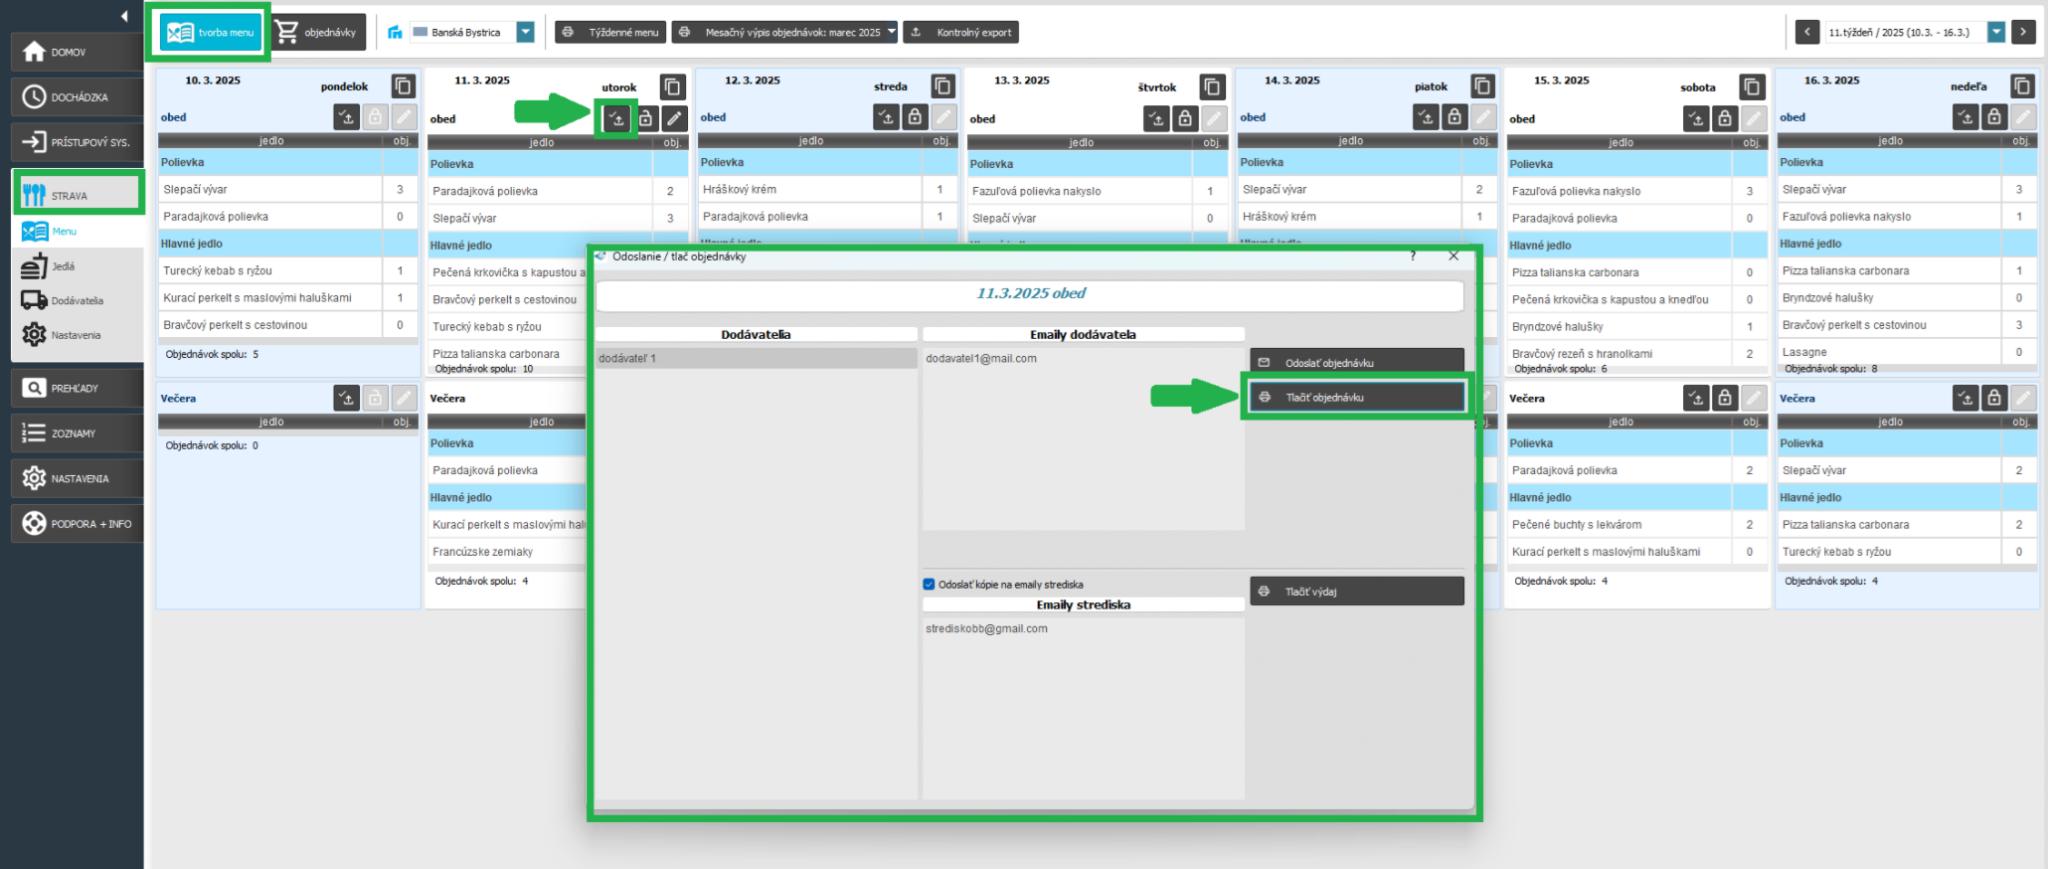2048x869 pixels.
Task: Click the Tlačiť objednávku button
Action: point(1356,397)
